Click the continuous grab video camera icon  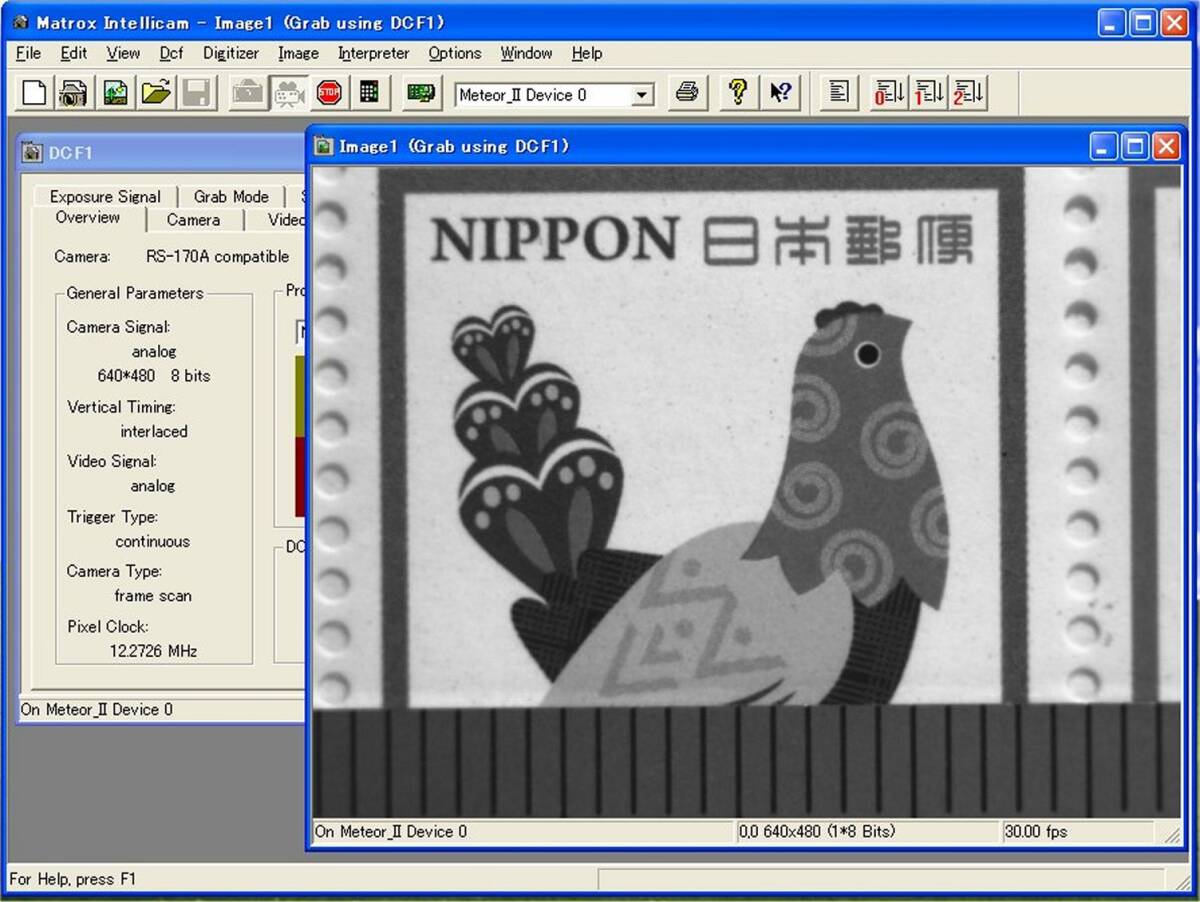point(289,94)
